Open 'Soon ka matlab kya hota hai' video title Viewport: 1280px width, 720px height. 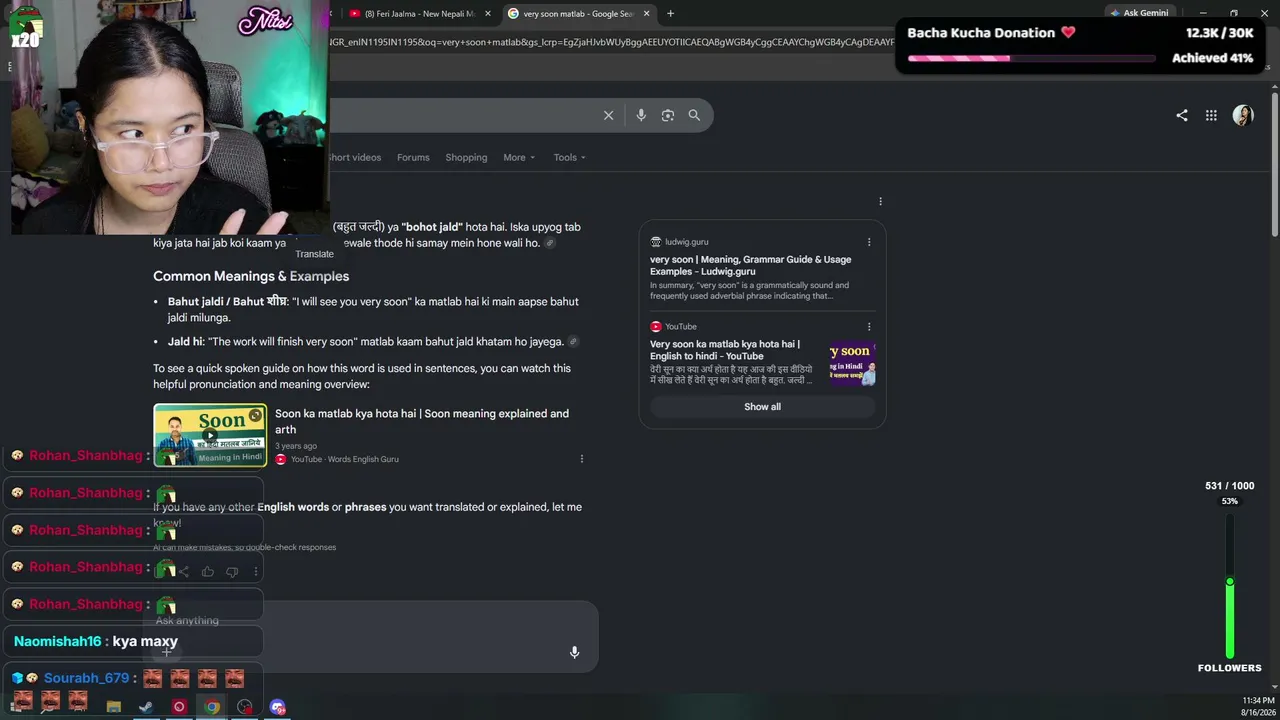coord(422,421)
